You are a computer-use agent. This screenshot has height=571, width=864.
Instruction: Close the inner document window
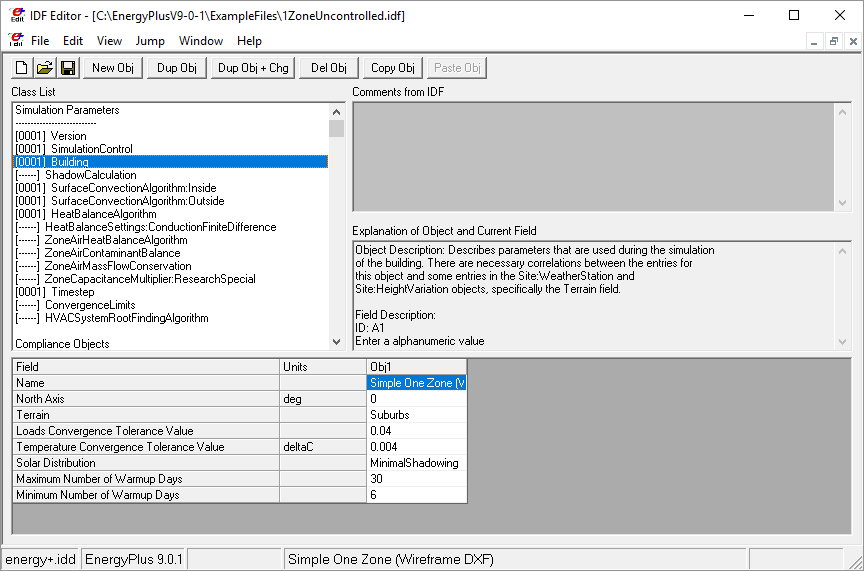[853, 41]
